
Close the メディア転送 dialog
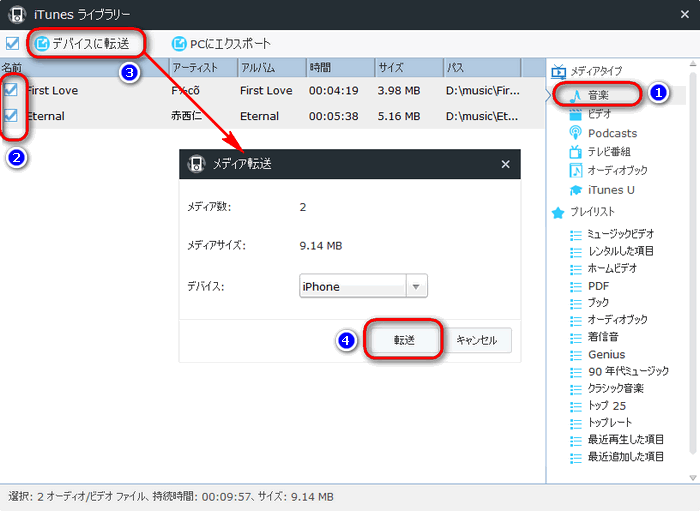pyautogui.click(x=505, y=164)
